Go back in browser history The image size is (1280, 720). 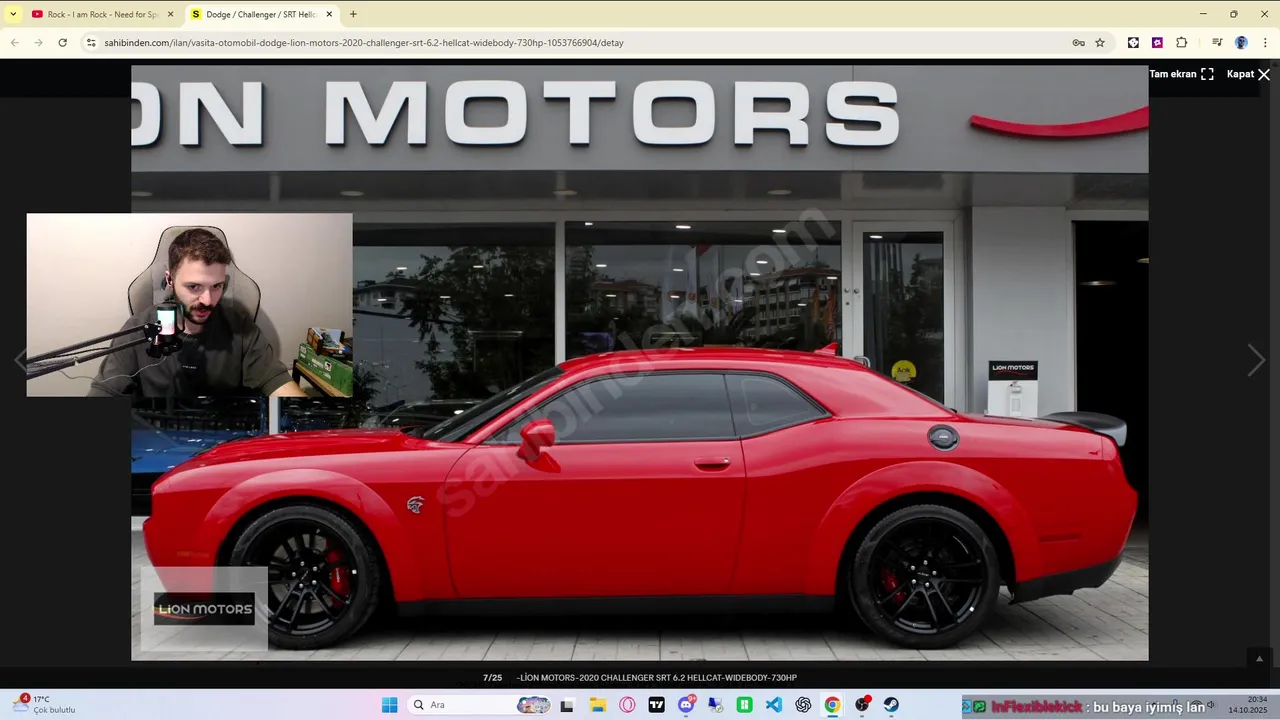click(x=15, y=43)
